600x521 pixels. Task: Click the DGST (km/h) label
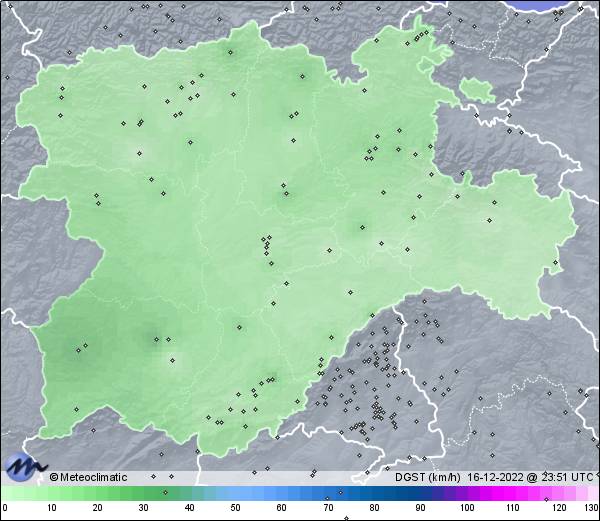tap(428, 477)
